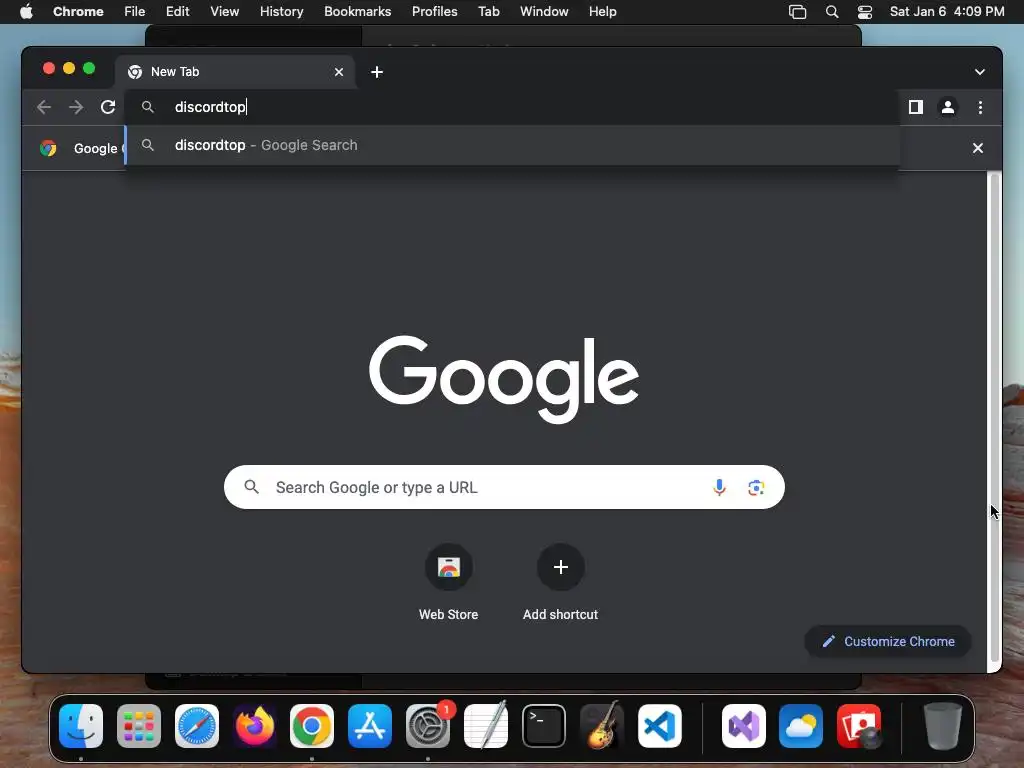Open TextEdit from the dock

click(x=486, y=726)
